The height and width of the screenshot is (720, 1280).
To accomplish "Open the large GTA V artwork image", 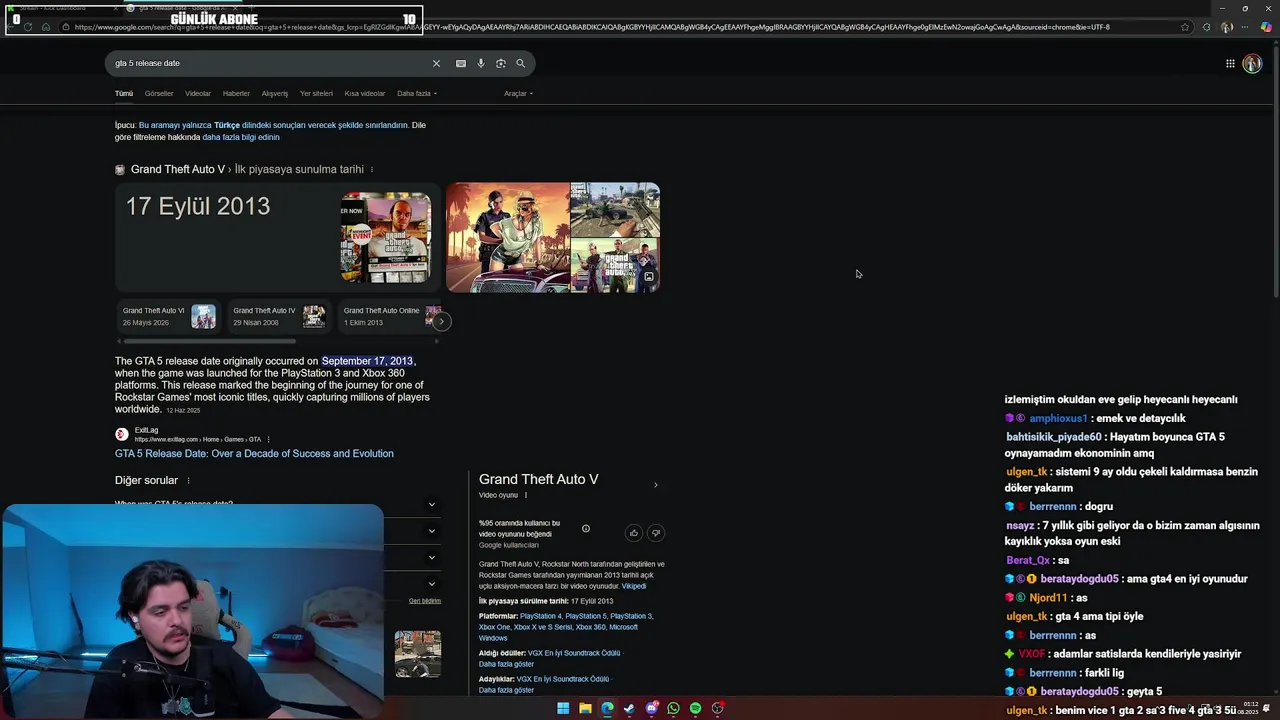I will point(508,238).
